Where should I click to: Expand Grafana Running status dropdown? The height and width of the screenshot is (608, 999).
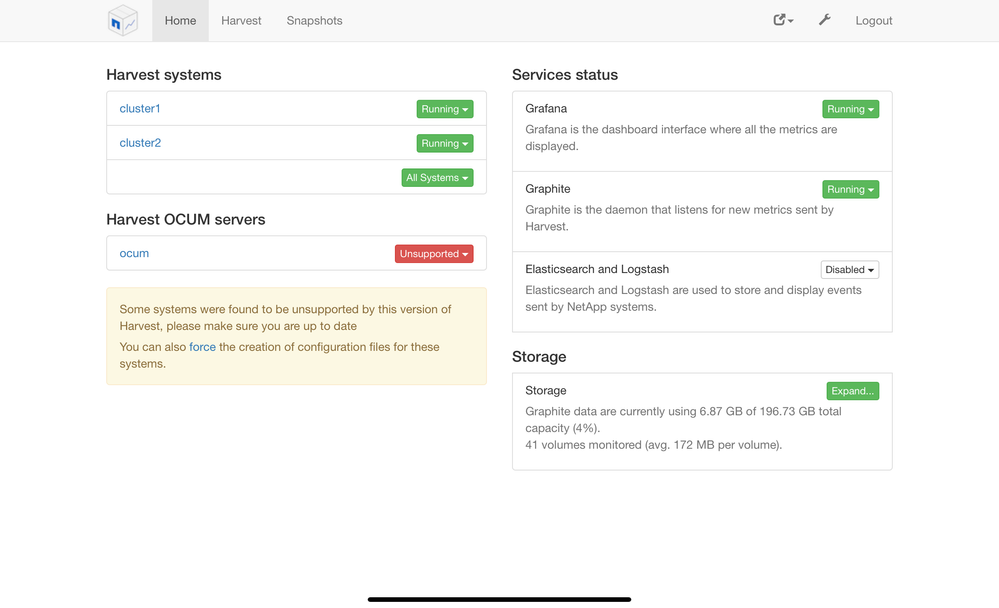point(850,109)
